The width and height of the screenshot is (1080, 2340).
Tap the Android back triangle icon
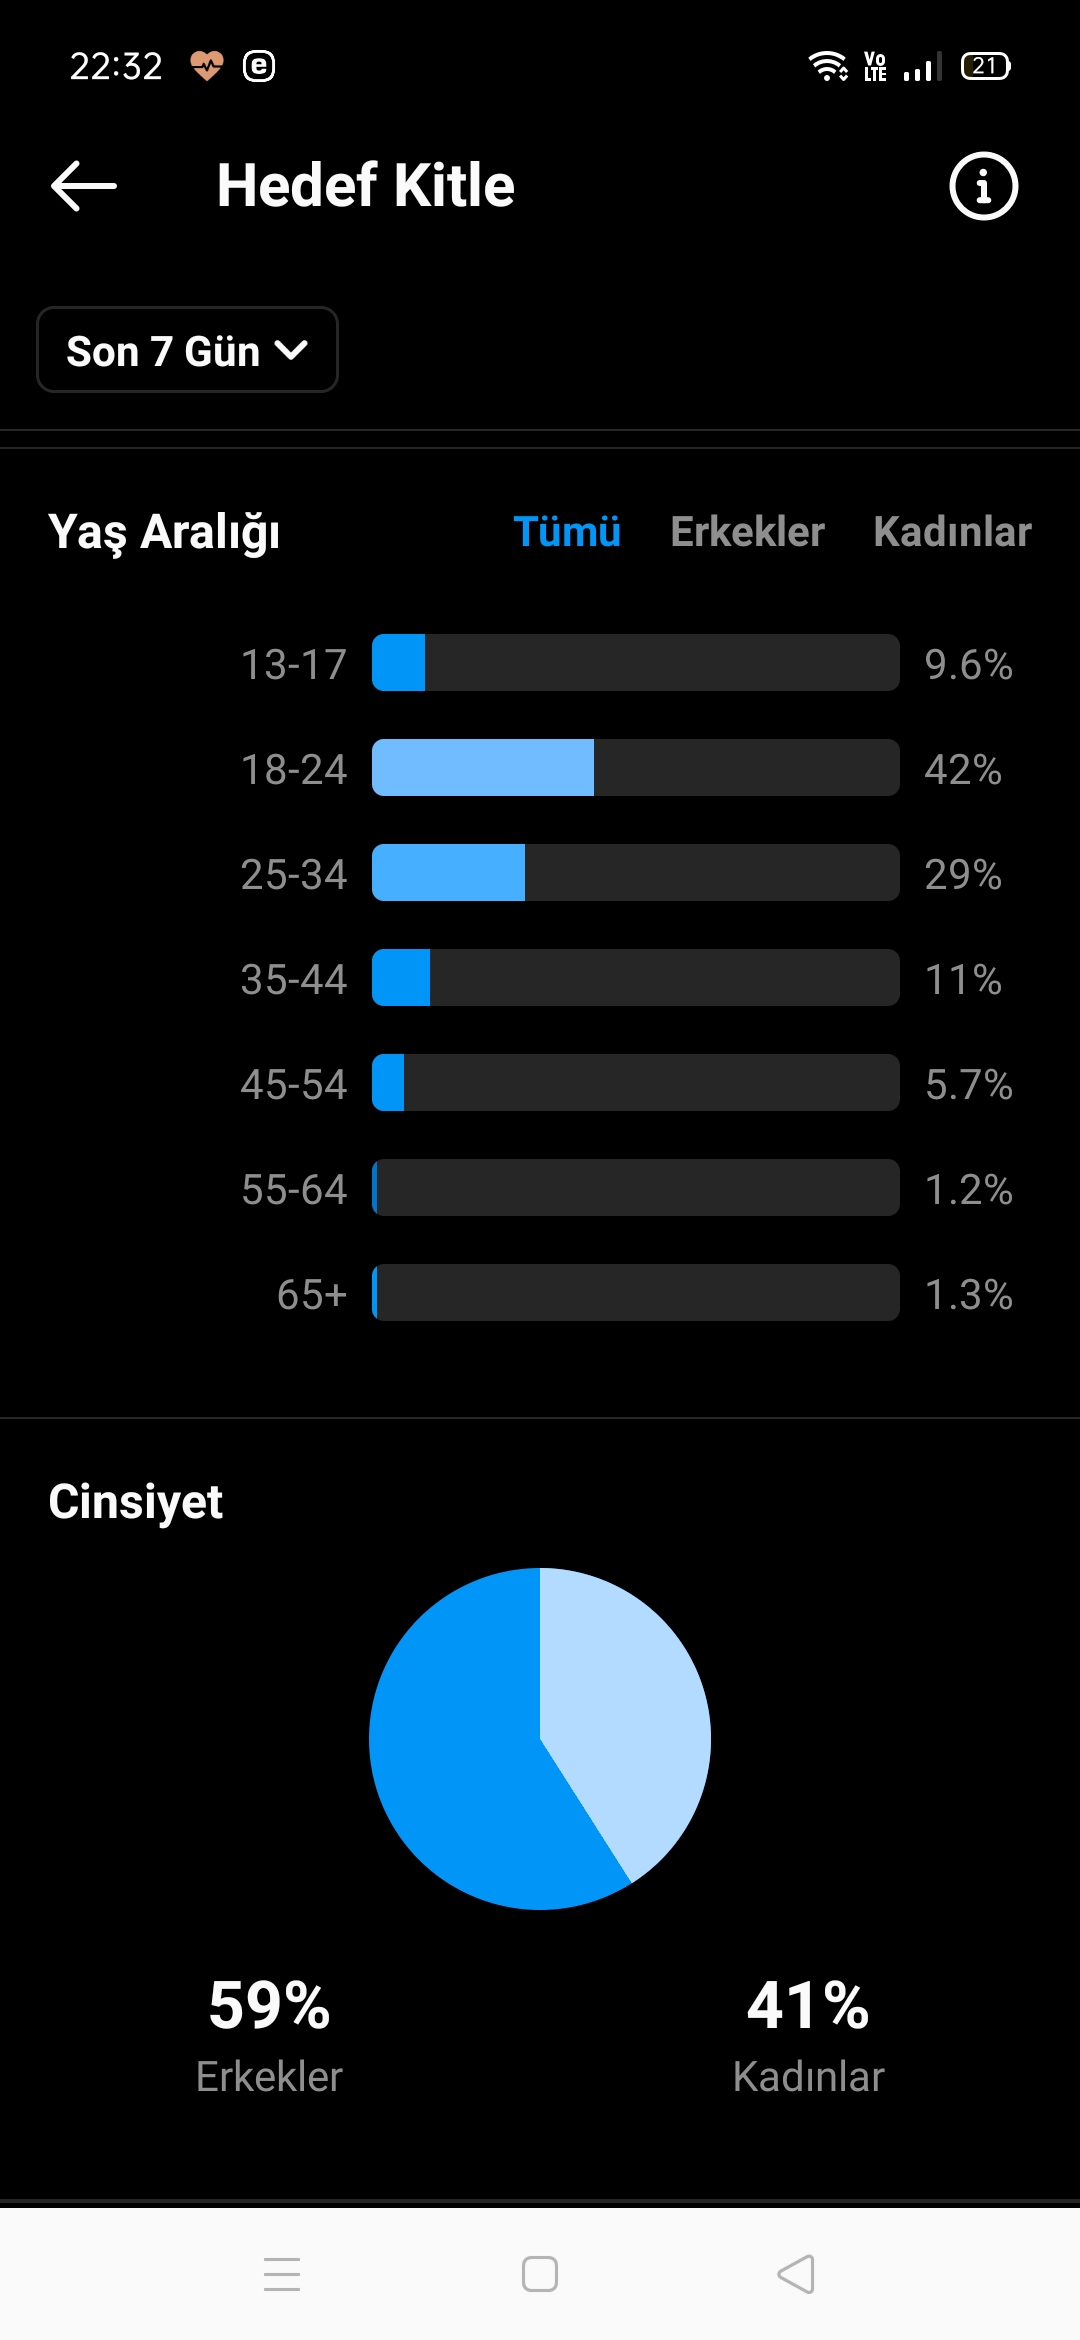796,2274
